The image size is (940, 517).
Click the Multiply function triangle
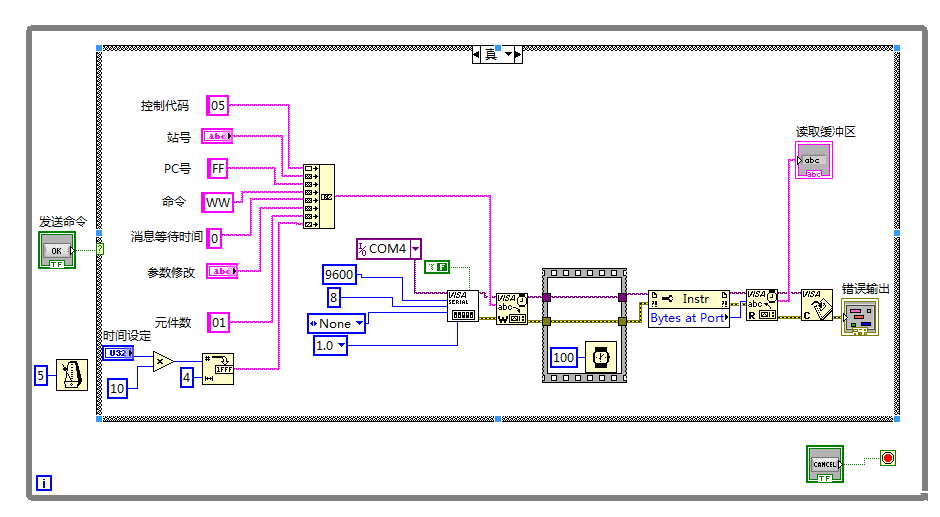point(163,362)
